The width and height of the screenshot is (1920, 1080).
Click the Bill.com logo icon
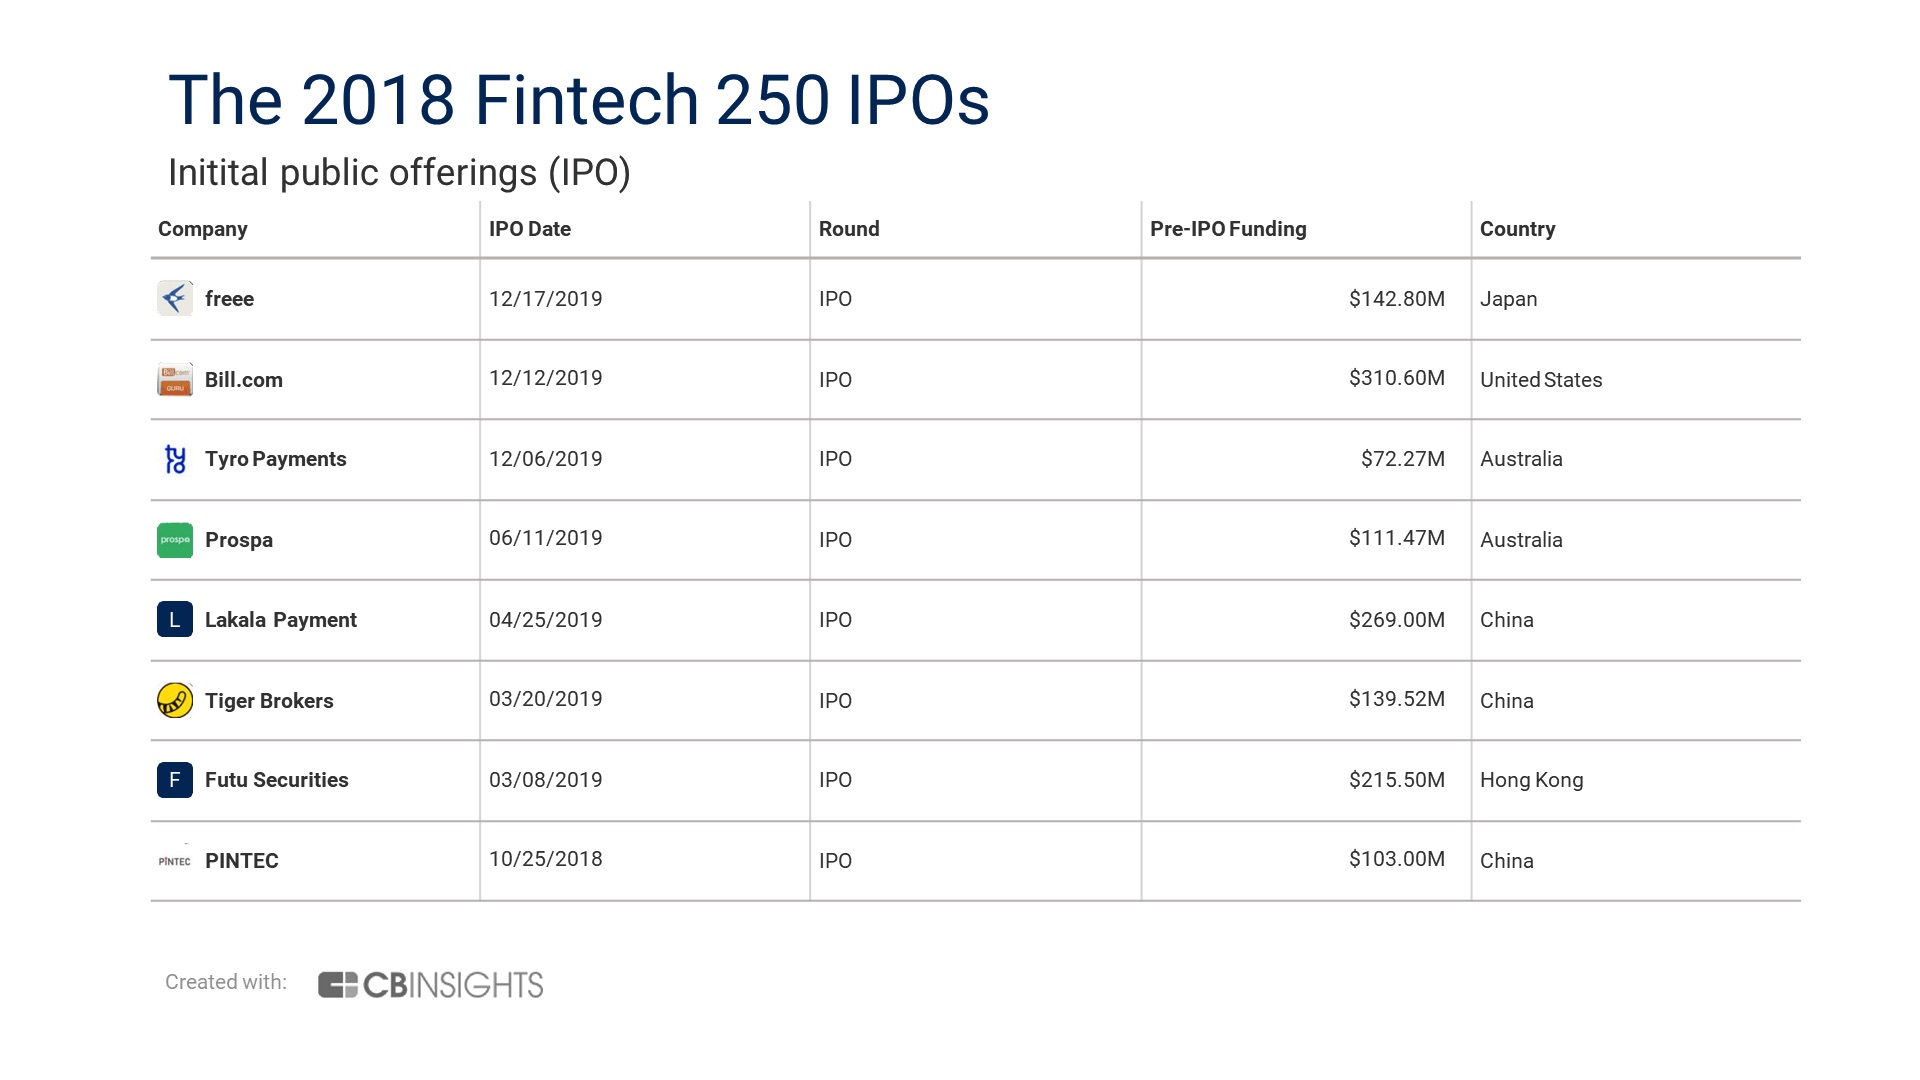(175, 380)
